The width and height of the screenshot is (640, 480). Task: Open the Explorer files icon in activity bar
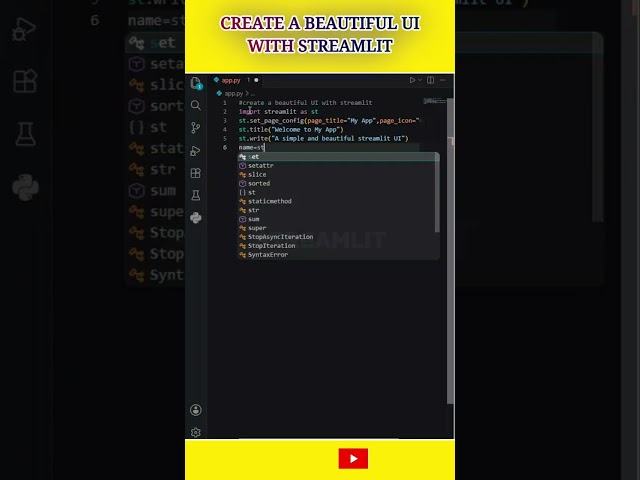tap(196, 83)
